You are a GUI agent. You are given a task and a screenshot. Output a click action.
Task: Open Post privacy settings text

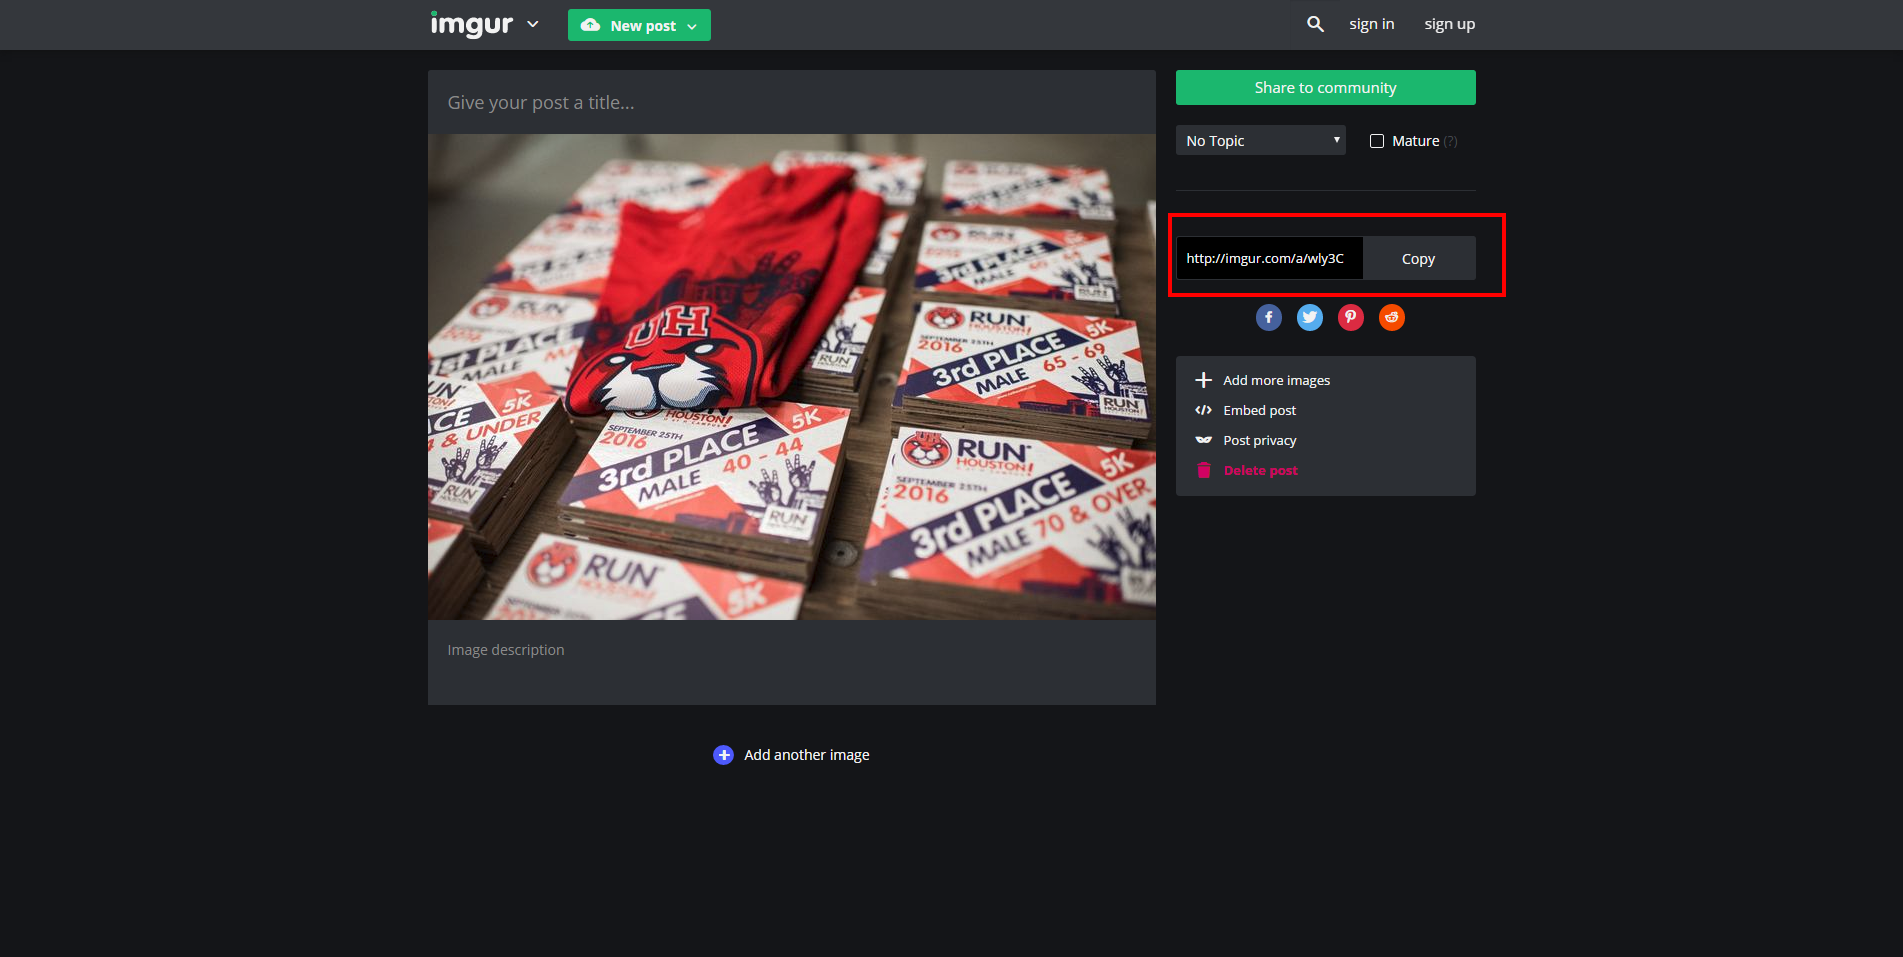pos(1259,440)
